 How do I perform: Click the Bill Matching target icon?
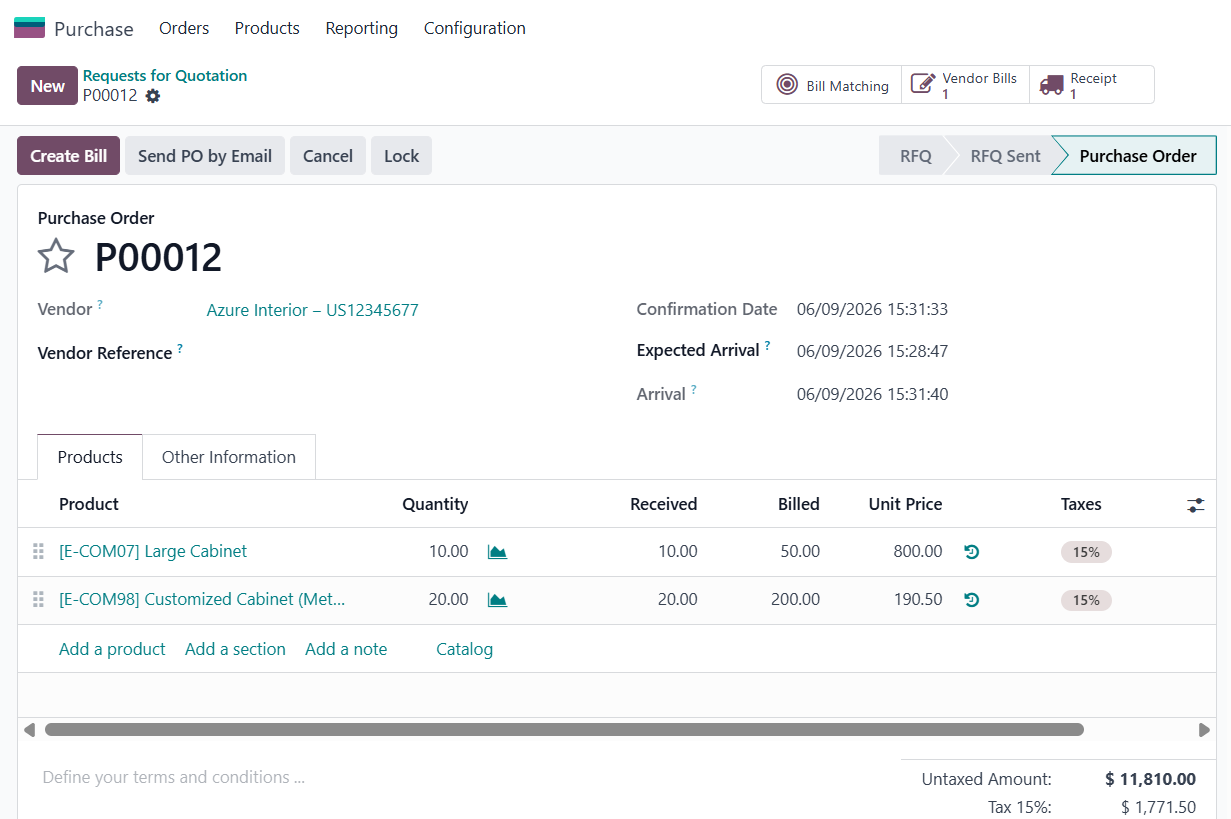click(788, 85)
